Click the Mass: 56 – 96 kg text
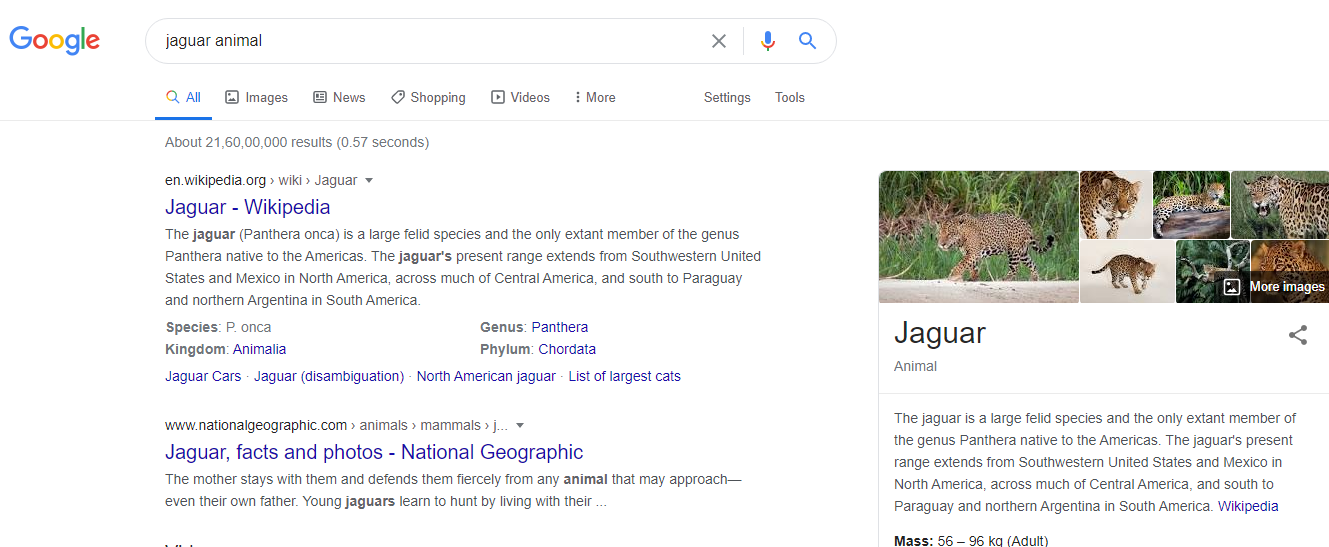This screenshot has width=1329, height=547. (x=971, y=541)
